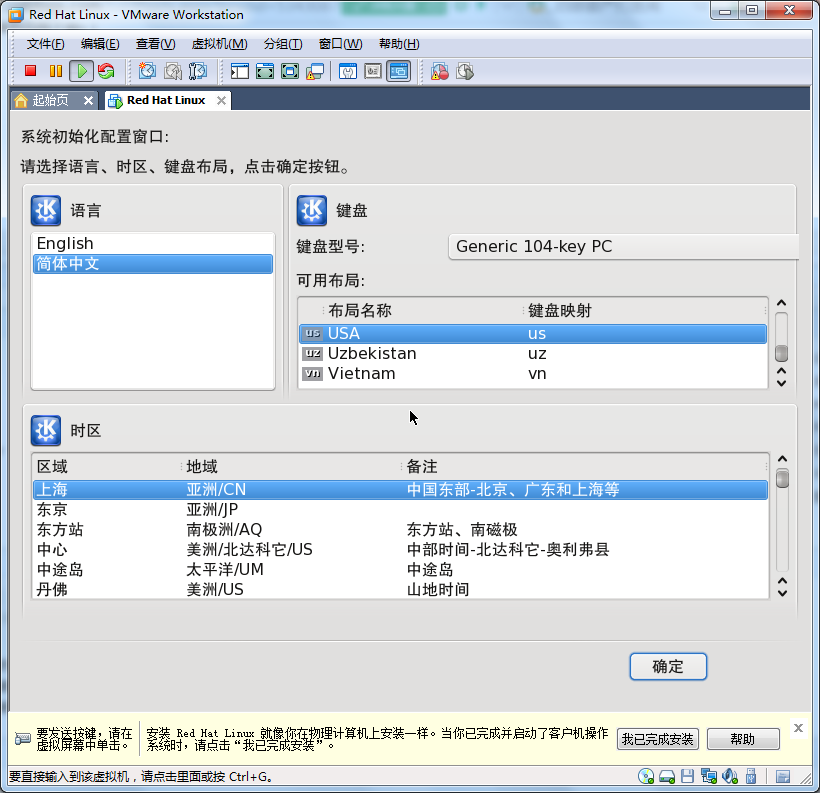
Task: Click the Unity mode warning windows icon
Action: pos(315,71)
